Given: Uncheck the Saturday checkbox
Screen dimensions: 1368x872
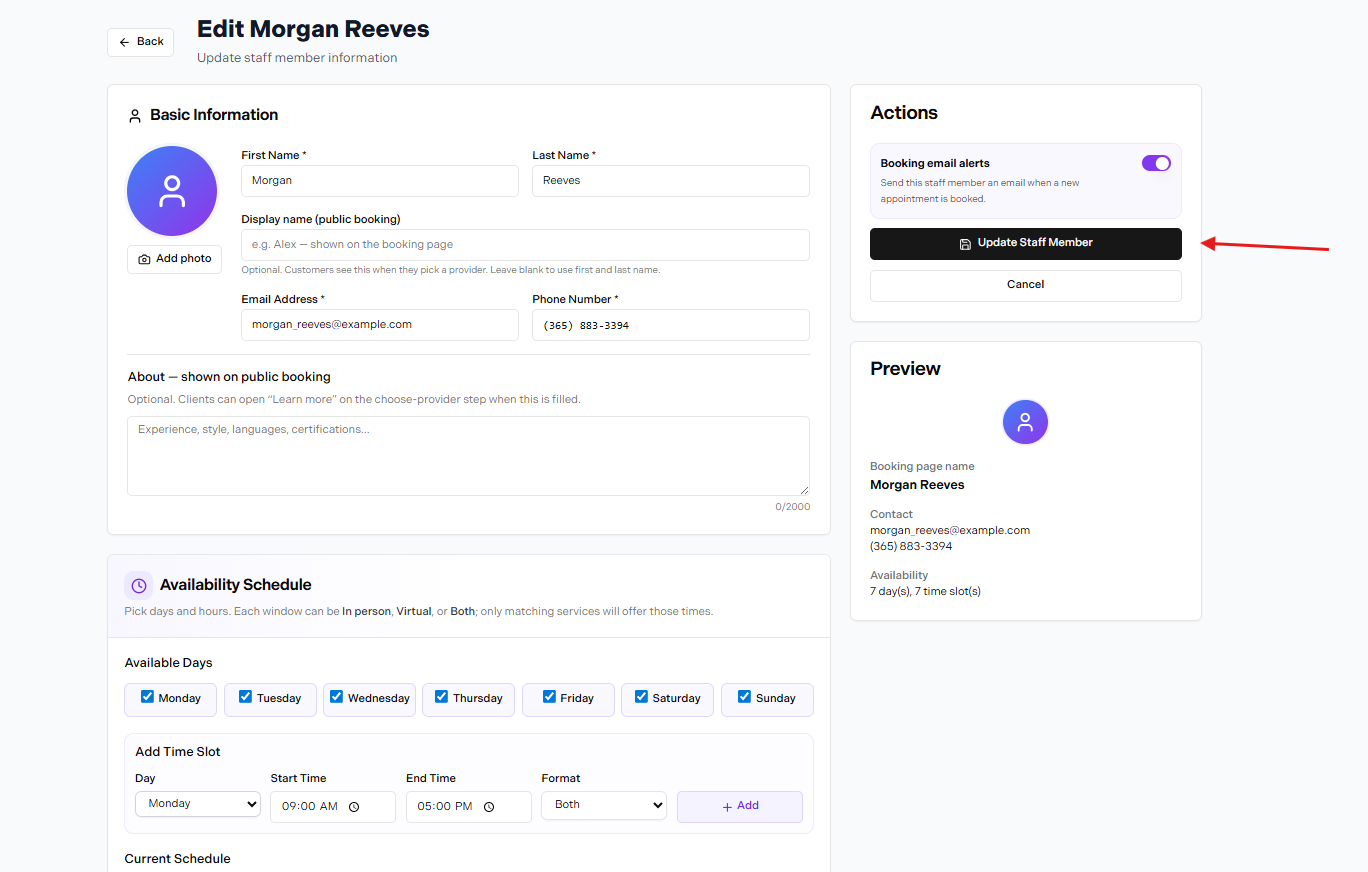Looking at the screenshot, I should pos(642,697).
